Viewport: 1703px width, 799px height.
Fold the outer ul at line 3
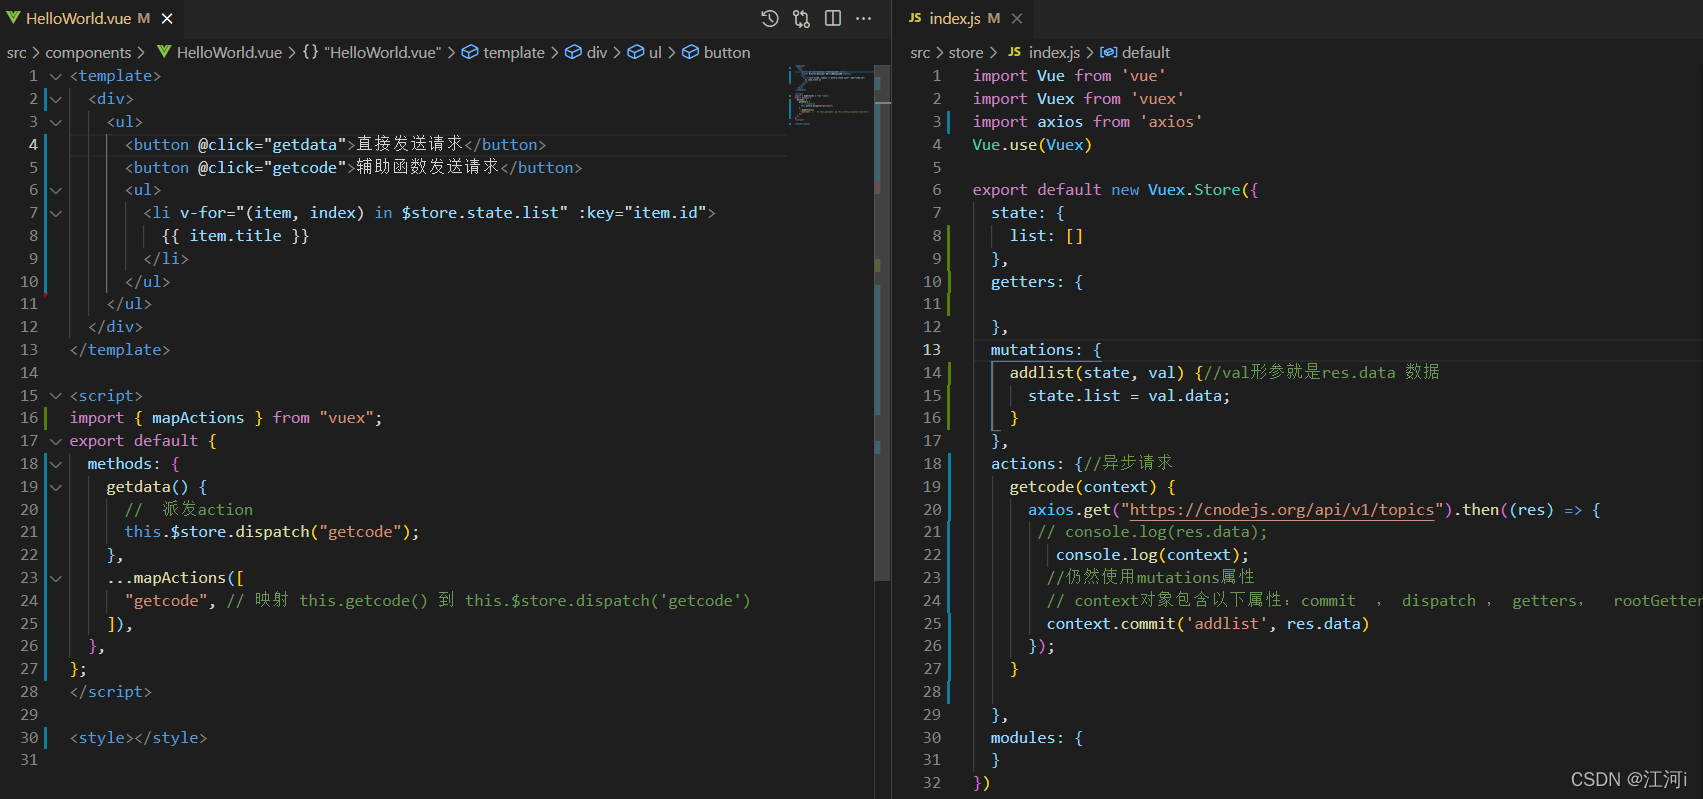pos(56,122)
